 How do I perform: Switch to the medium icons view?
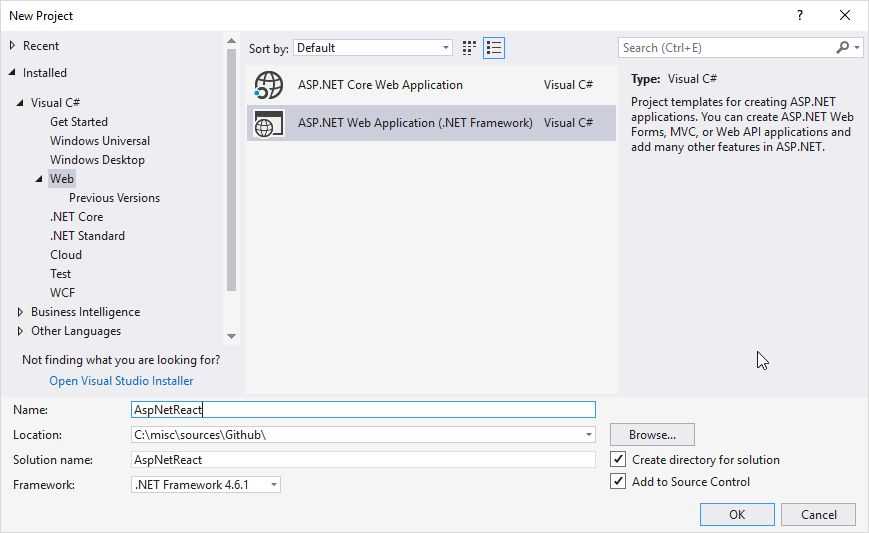click(469, 48)
